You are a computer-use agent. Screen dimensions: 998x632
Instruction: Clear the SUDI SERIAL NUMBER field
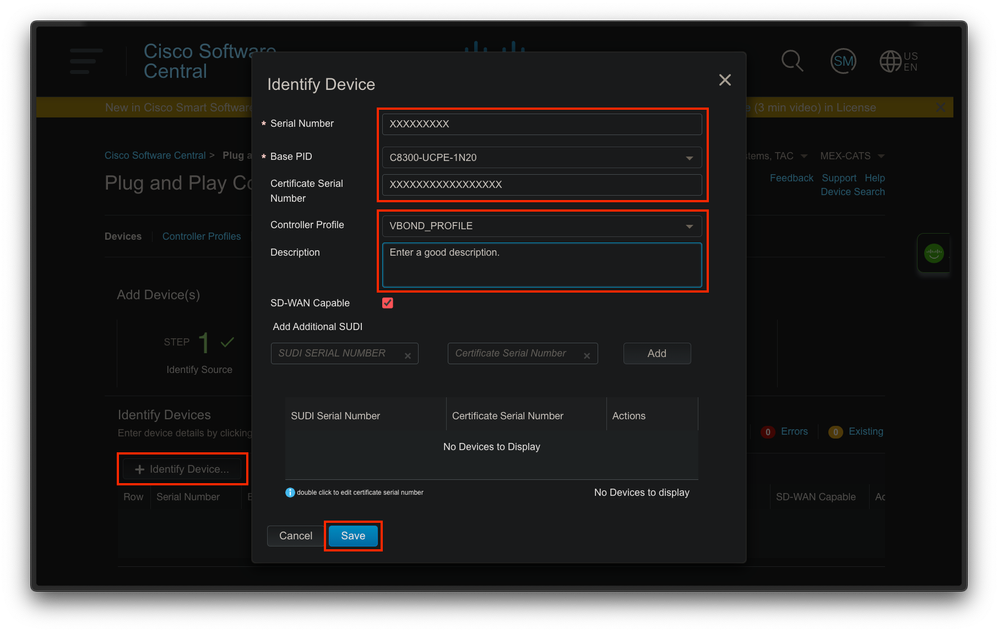click(408, 356)
